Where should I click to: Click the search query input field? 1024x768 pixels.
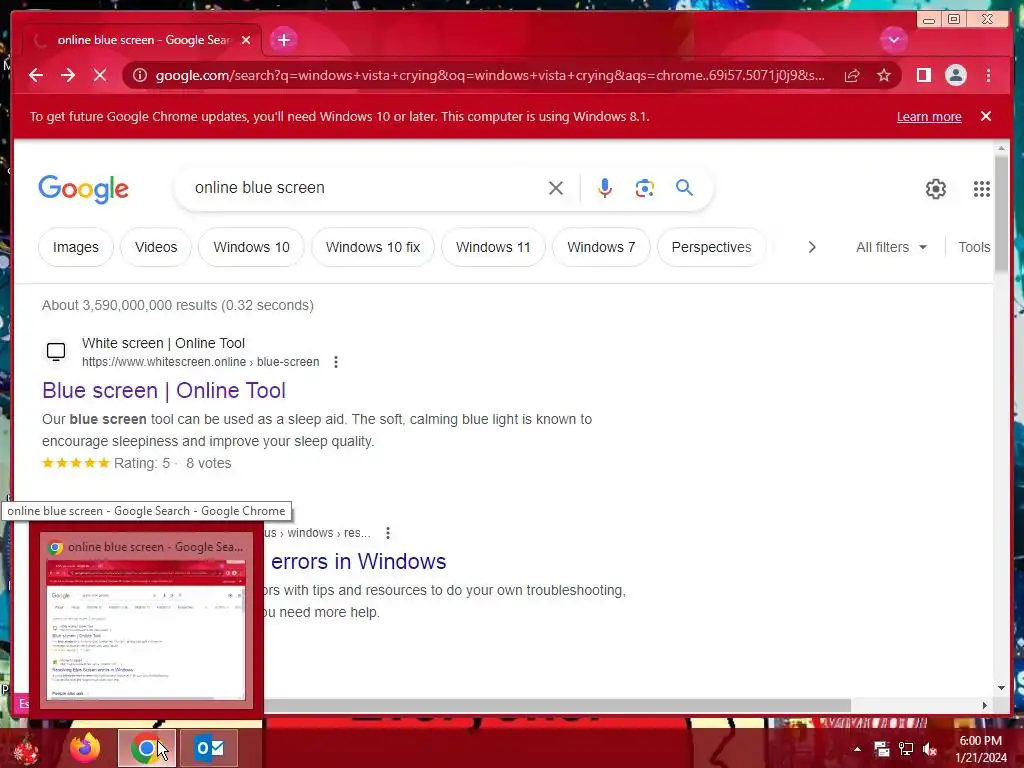coord(366,188)
